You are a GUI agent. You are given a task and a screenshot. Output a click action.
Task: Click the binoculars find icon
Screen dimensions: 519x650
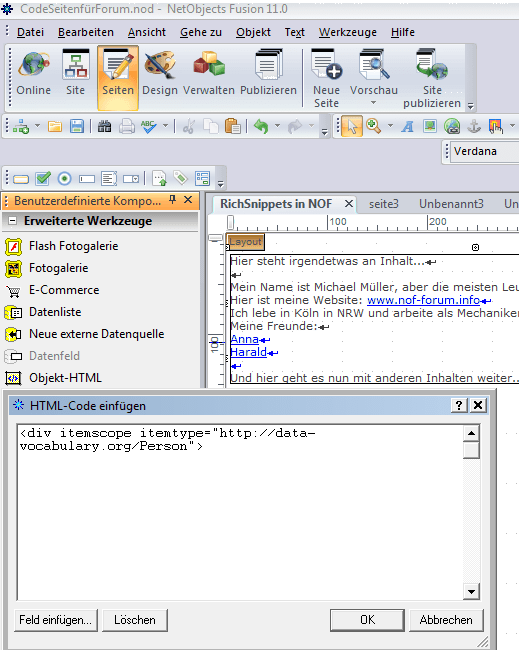pyautogui.click(x=104, y=126)
